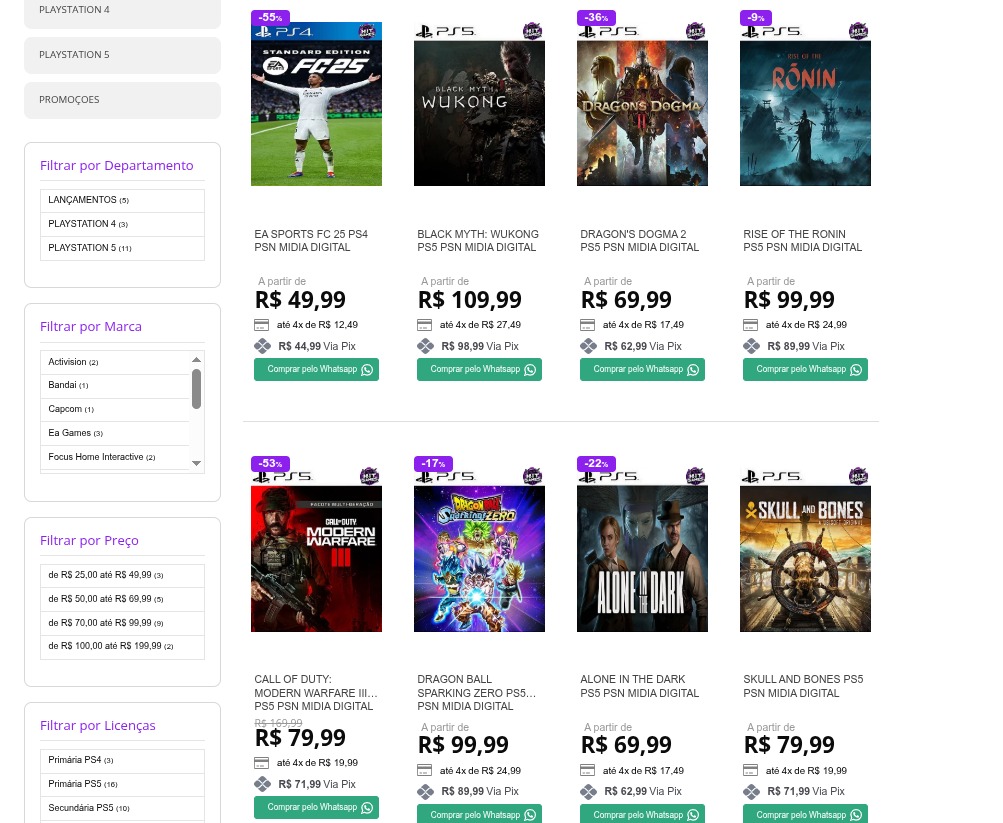Select the Activision brand filter
Image resolution: width=1003 pixels, height=823 pixels.
(68, 362)
